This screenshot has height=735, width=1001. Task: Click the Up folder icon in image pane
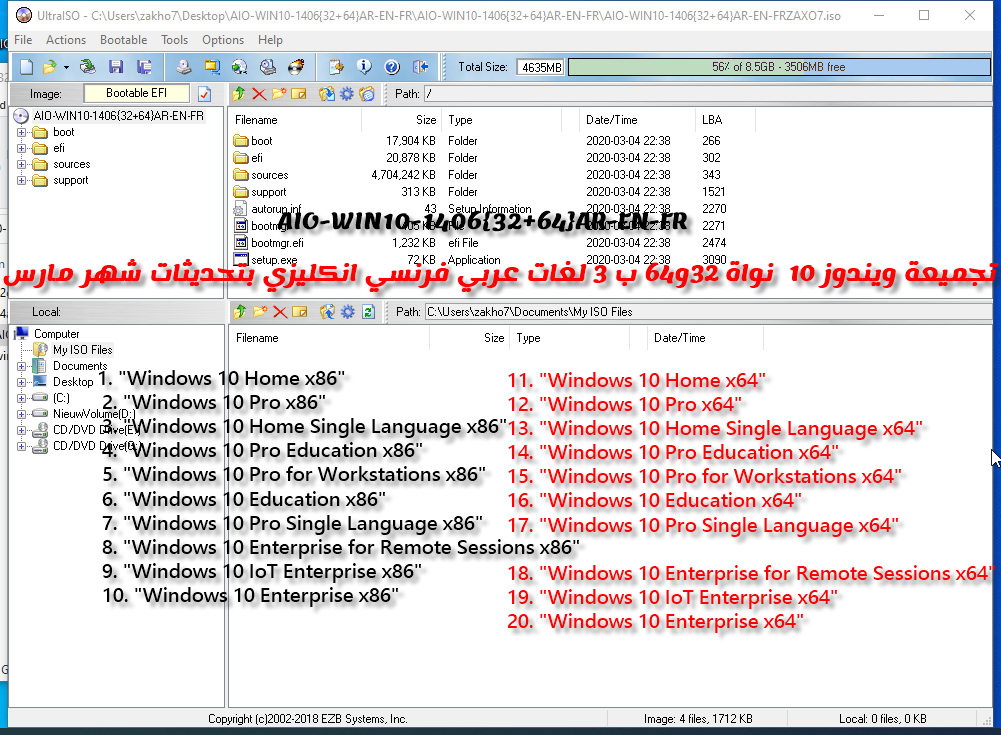[x=239, y=94]
